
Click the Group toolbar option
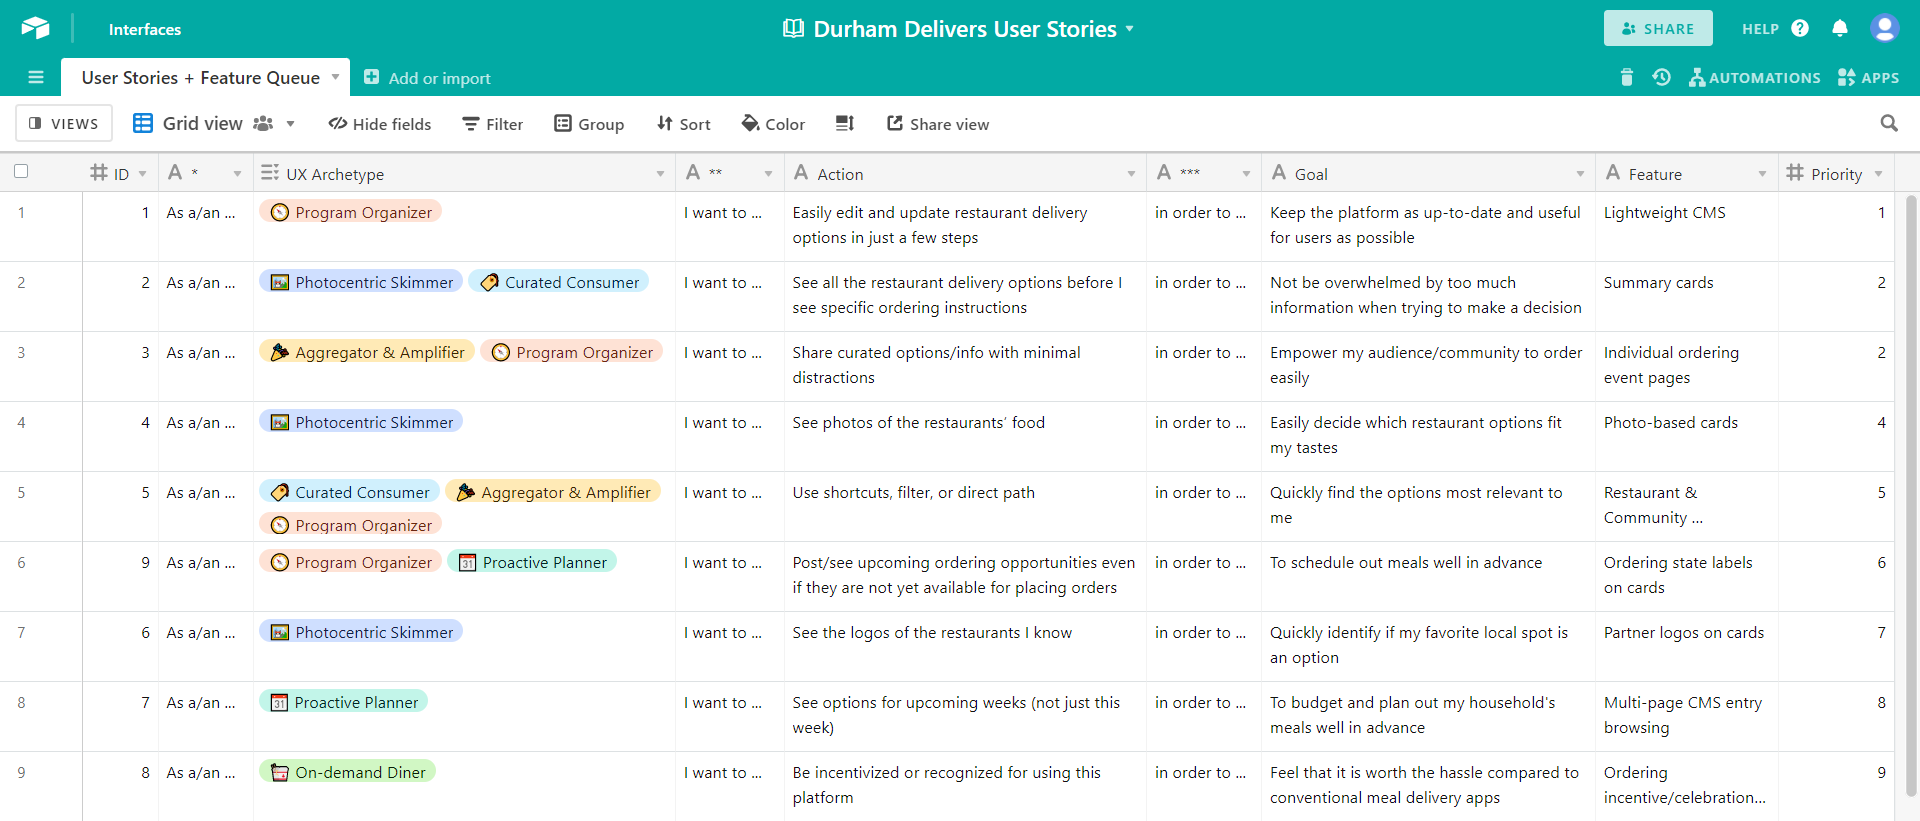[589, 124]
